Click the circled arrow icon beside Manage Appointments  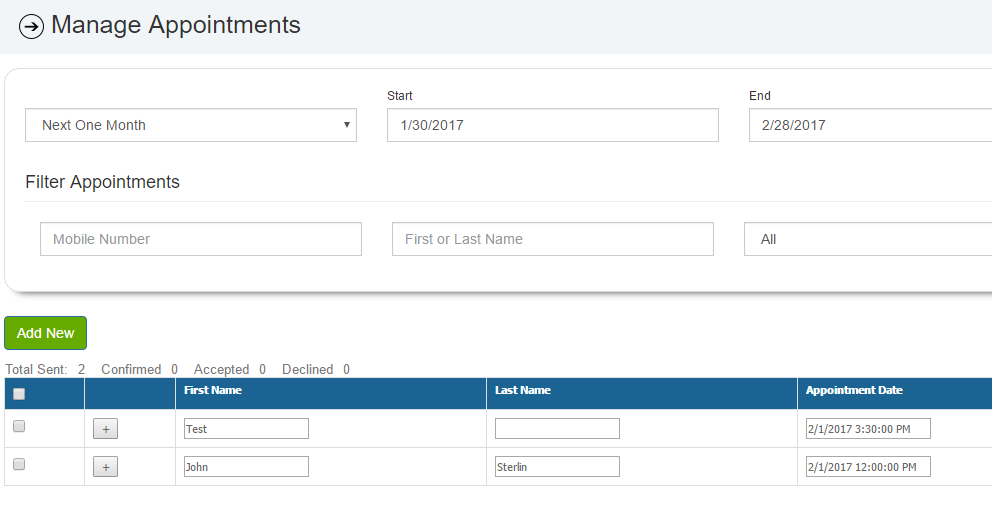(x=31, y=27)
